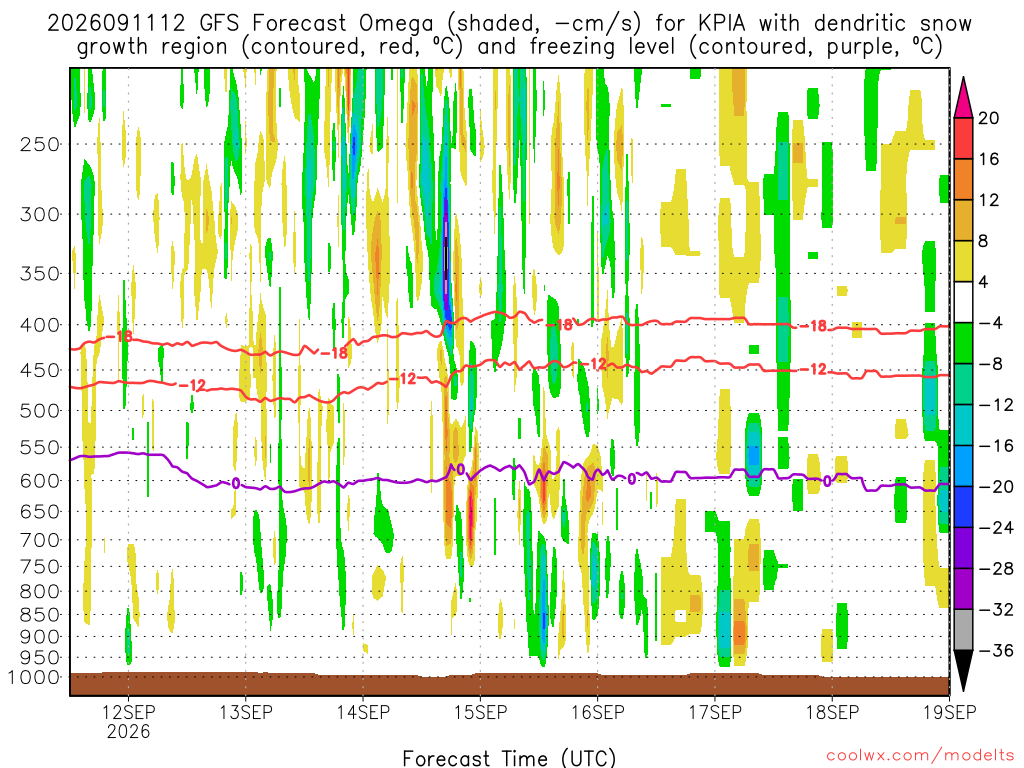Select the bright green -4 to -8 swatch
The width and height of the screenshot is (1024, 768).
(x=963, y=344)
